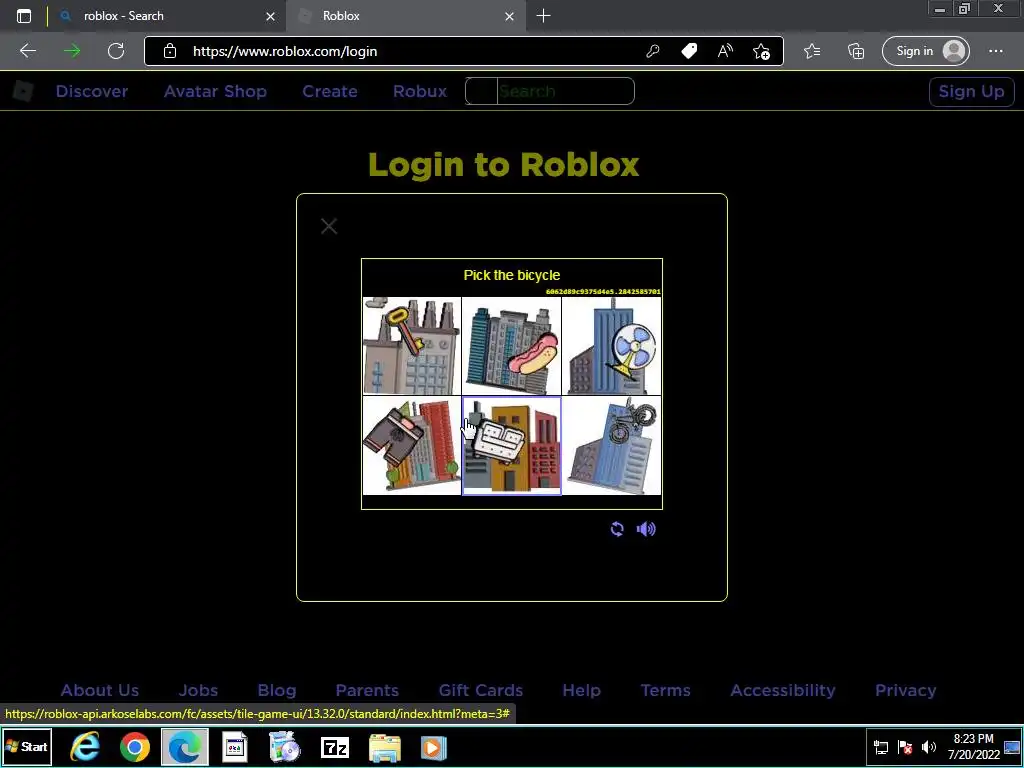Click the Edge Sign in profile button
The image size is (1024, 768).
click(925, 51)
